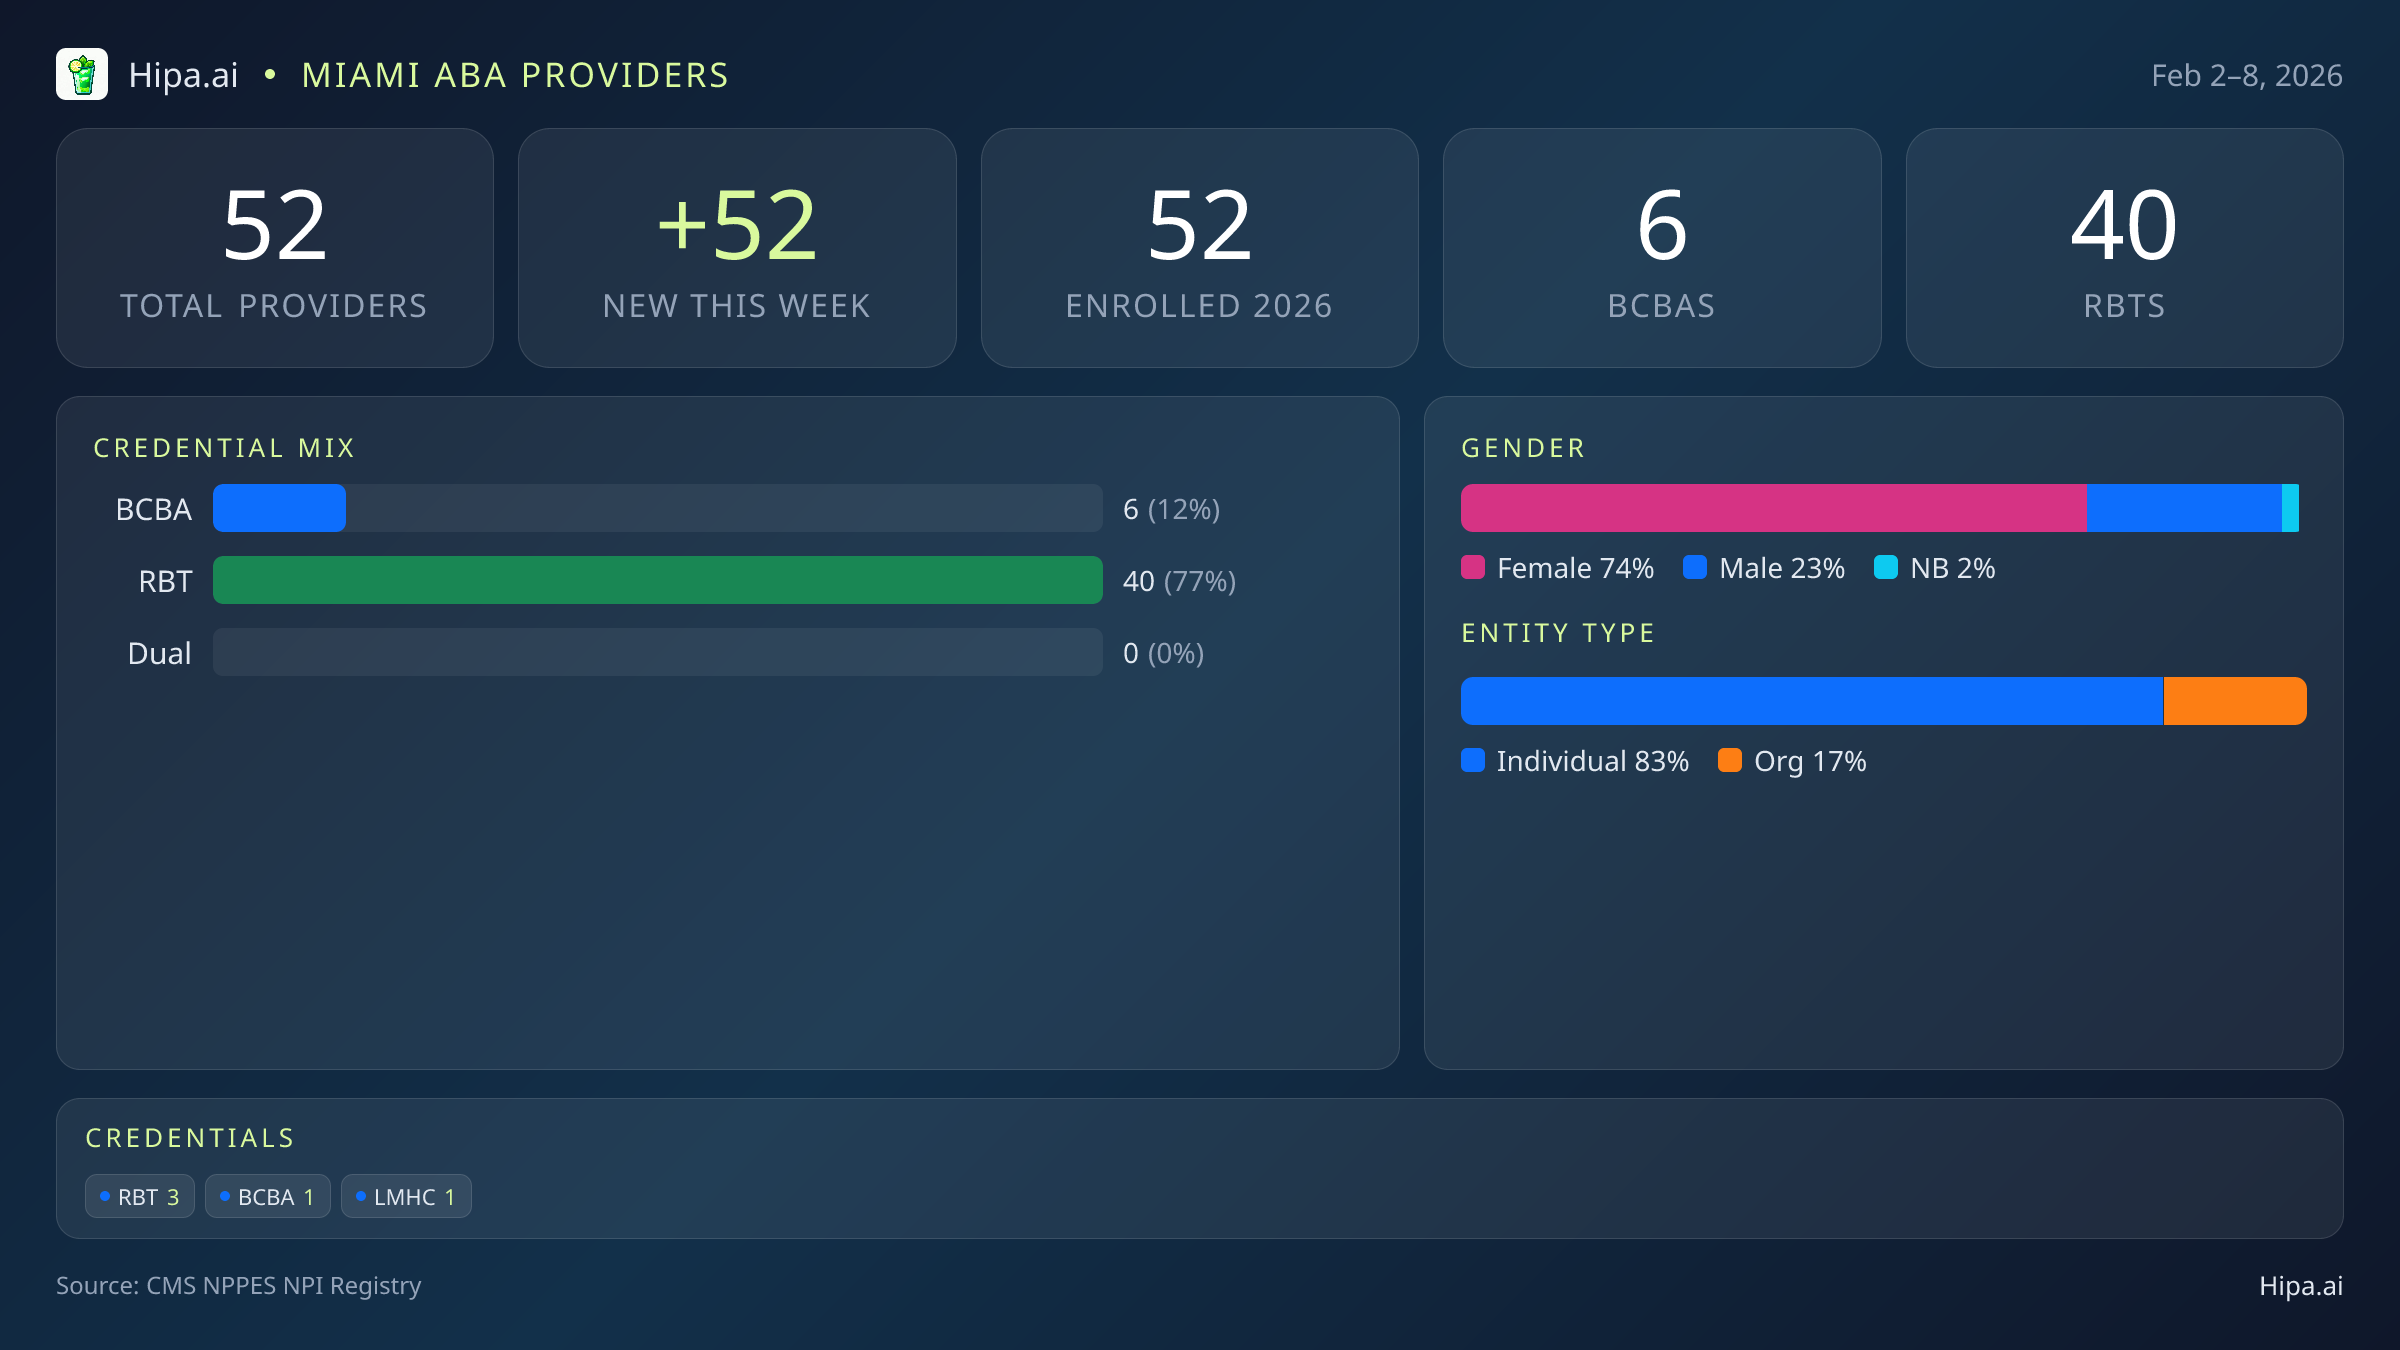Click the Total Providers stat card
Image resolution: width=2400 pixels, height=1350 pixels.
(275, 248)
